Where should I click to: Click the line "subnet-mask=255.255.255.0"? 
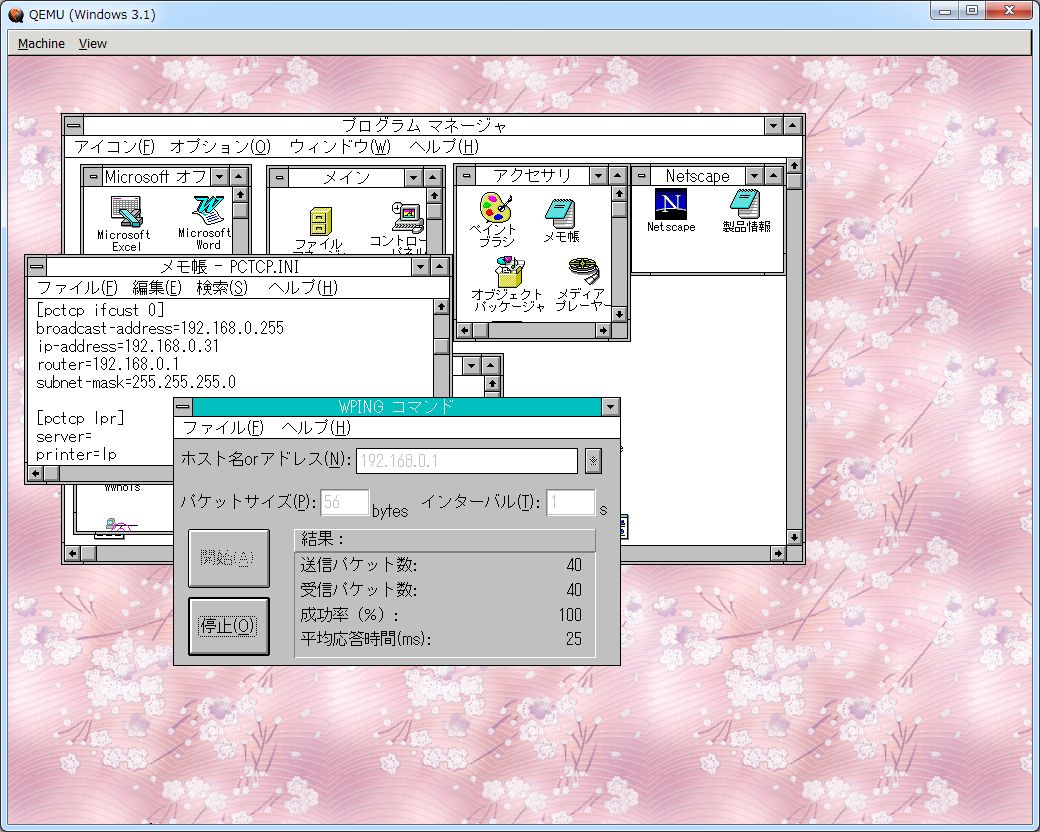pyautogui.click(x=136, y=382)
